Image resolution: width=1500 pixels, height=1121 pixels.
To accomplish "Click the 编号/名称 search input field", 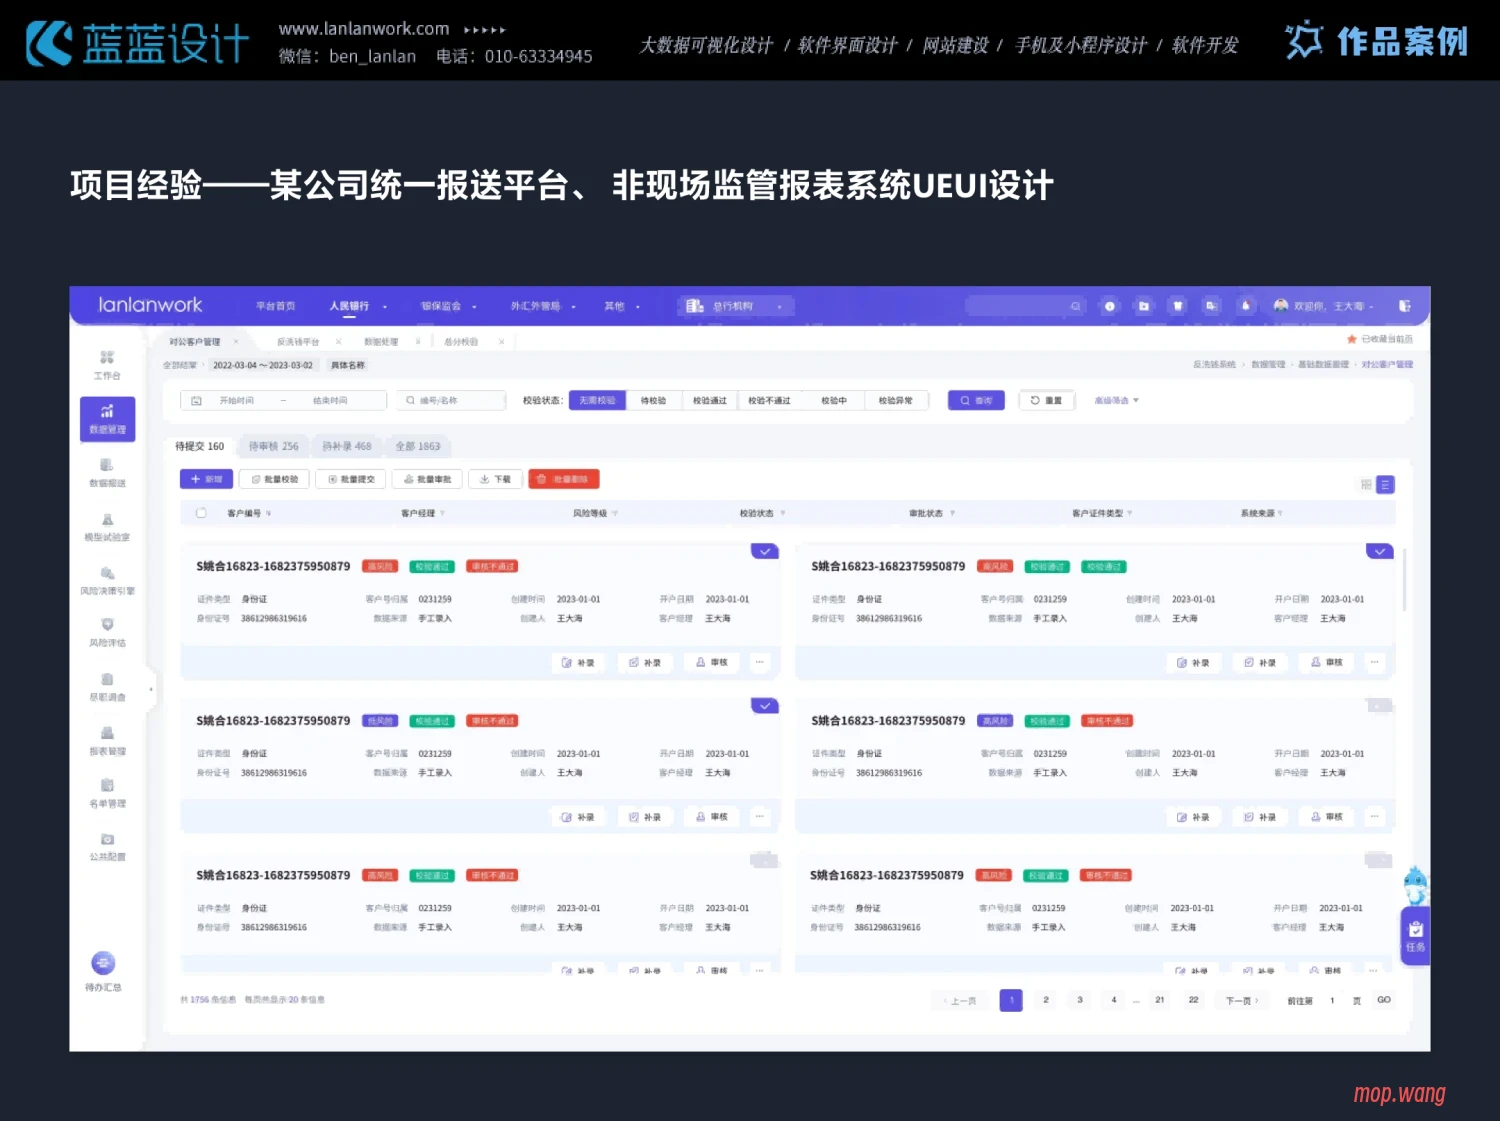I will click(452, 400).
